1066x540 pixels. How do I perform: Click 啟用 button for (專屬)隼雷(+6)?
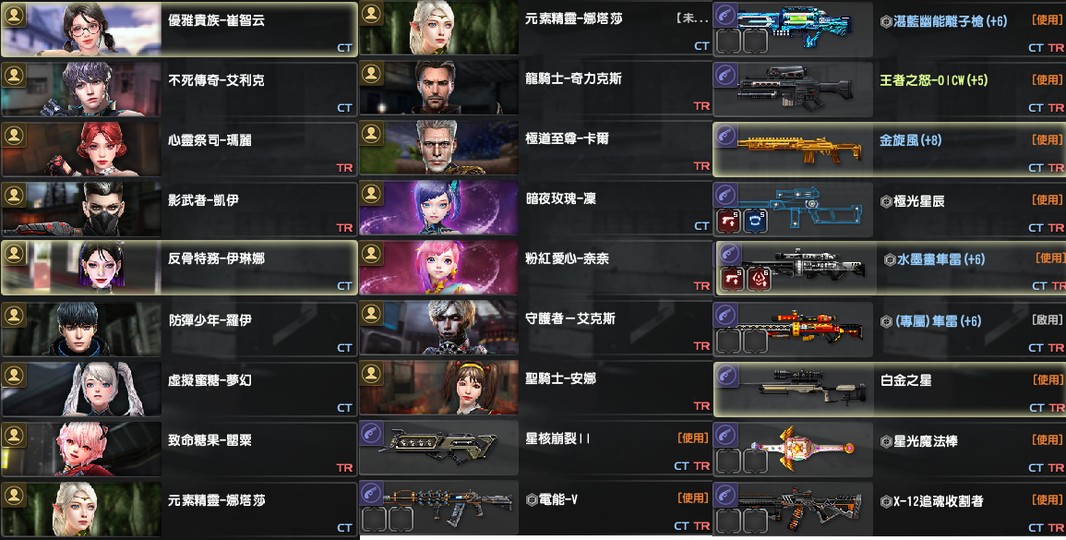(x=1046, y=320)
